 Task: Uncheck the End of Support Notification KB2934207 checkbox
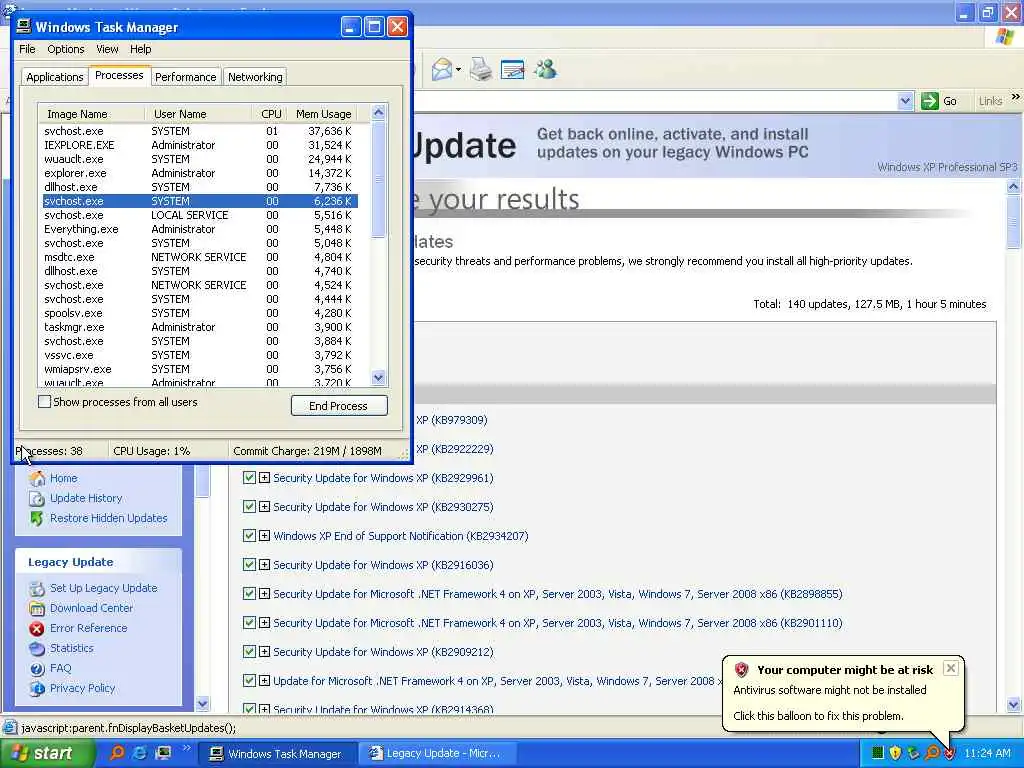(x=249, y=536)
